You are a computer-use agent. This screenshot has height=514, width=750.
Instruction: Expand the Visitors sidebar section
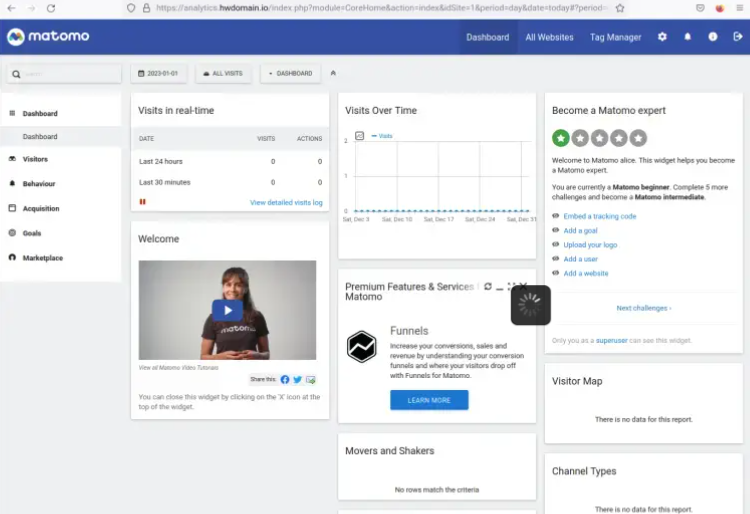click(35, 159)
